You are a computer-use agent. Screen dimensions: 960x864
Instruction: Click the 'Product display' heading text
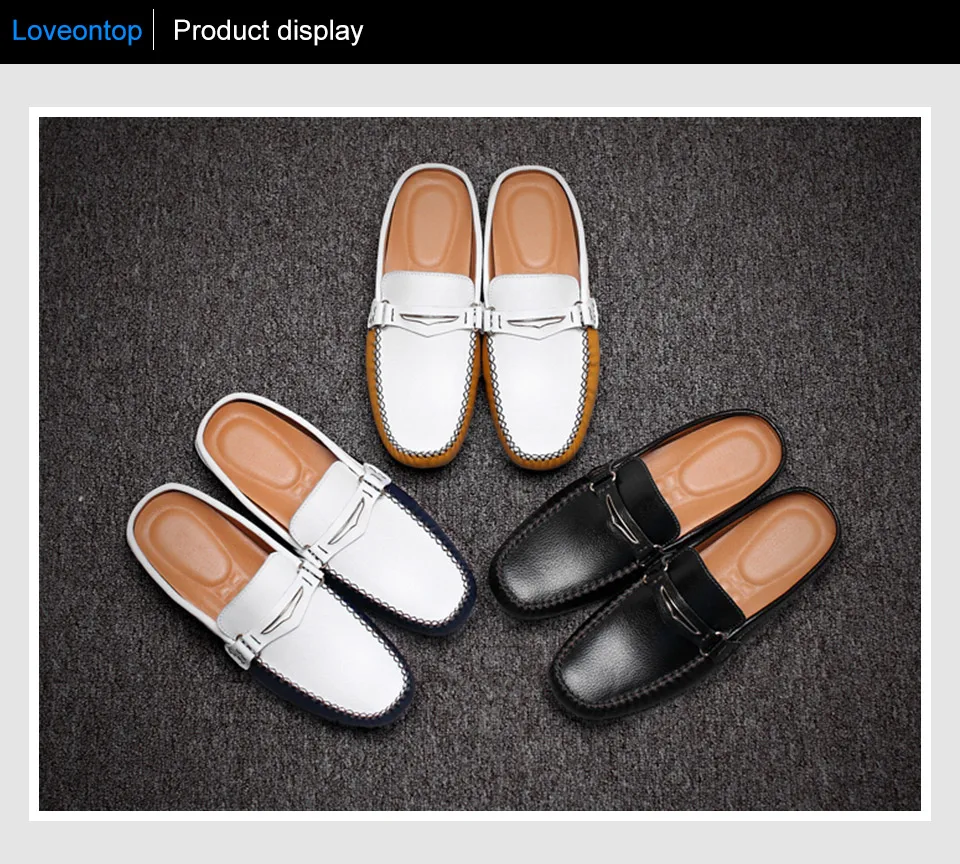coord(268,31)
